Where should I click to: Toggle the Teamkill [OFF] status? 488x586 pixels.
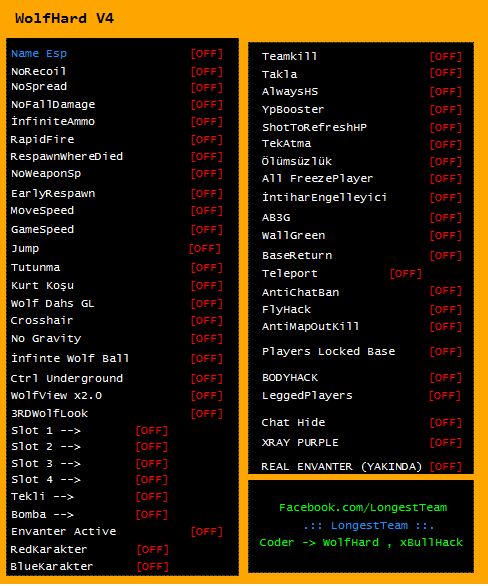(445, 57)
